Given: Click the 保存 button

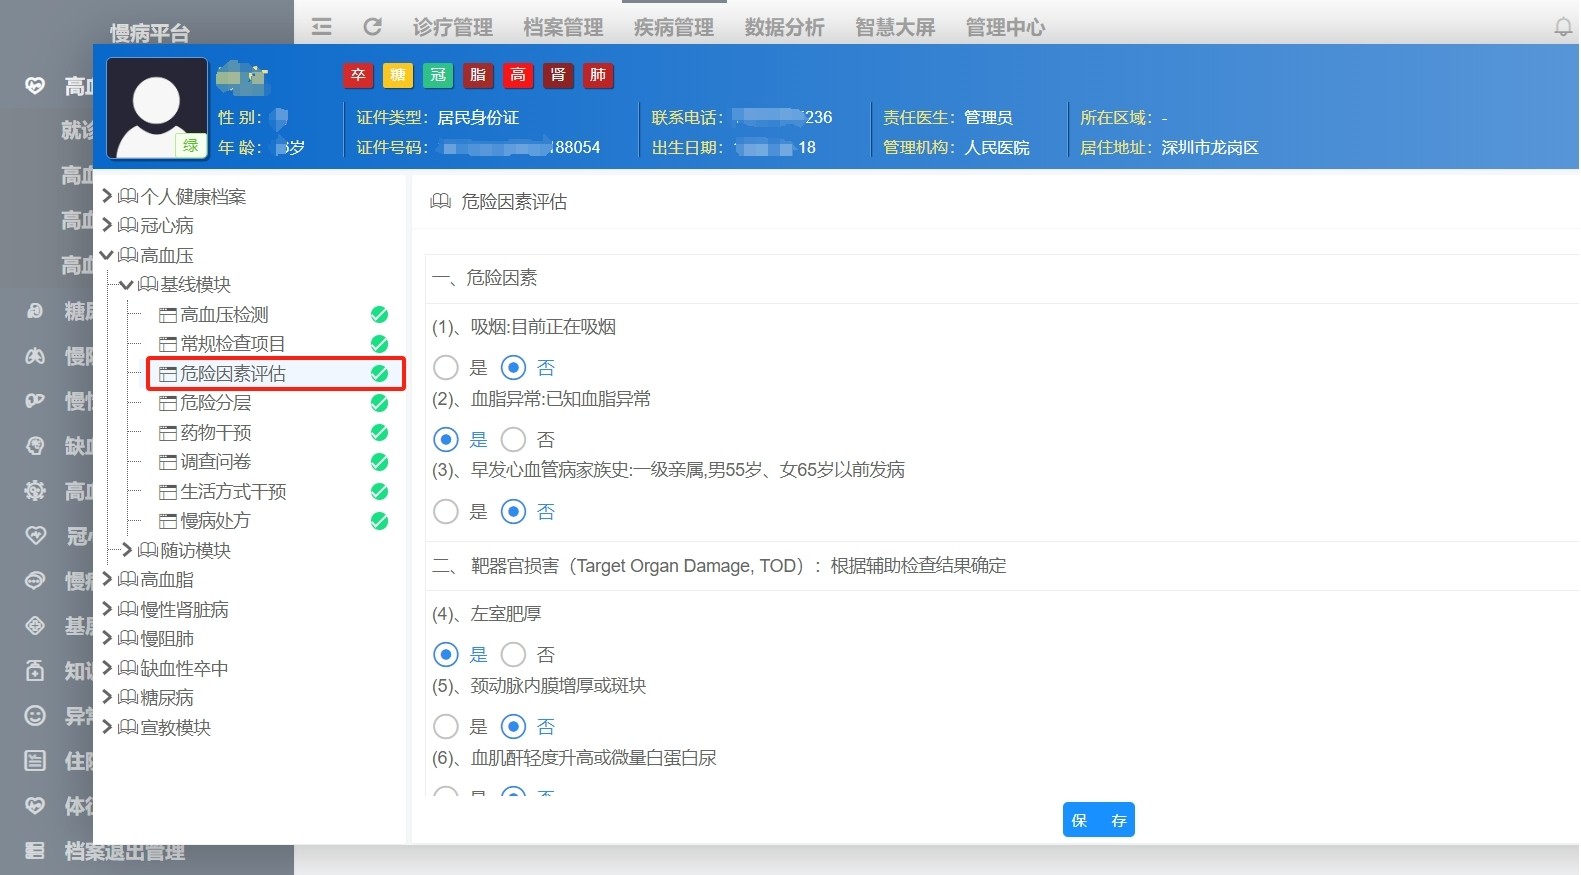Looking at the screenshot, I should coord(1098,820).
